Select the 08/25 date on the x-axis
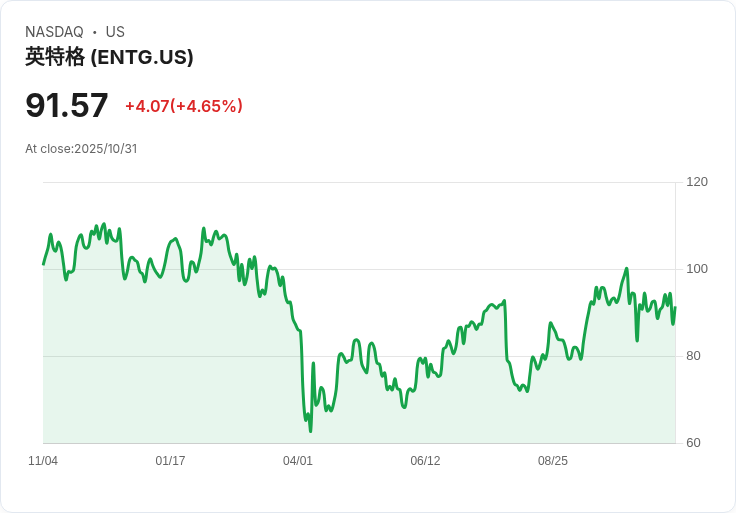The image size is (736, 513). [553, 461]
